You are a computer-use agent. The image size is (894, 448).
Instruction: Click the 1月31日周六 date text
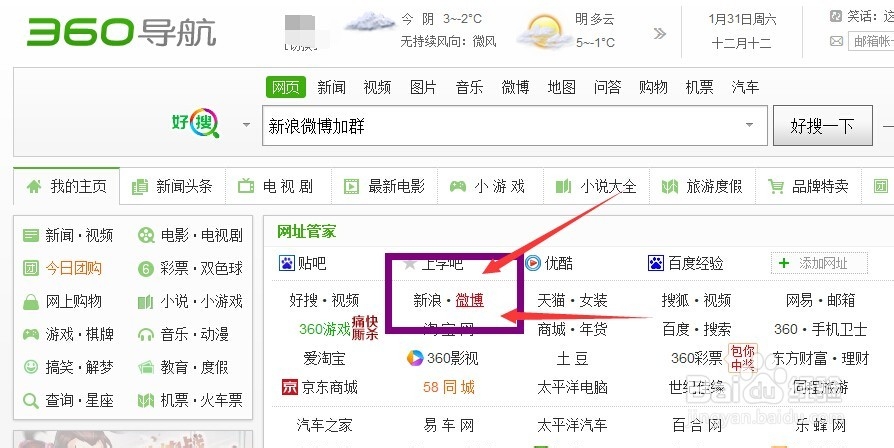click(x=742, y=19)
